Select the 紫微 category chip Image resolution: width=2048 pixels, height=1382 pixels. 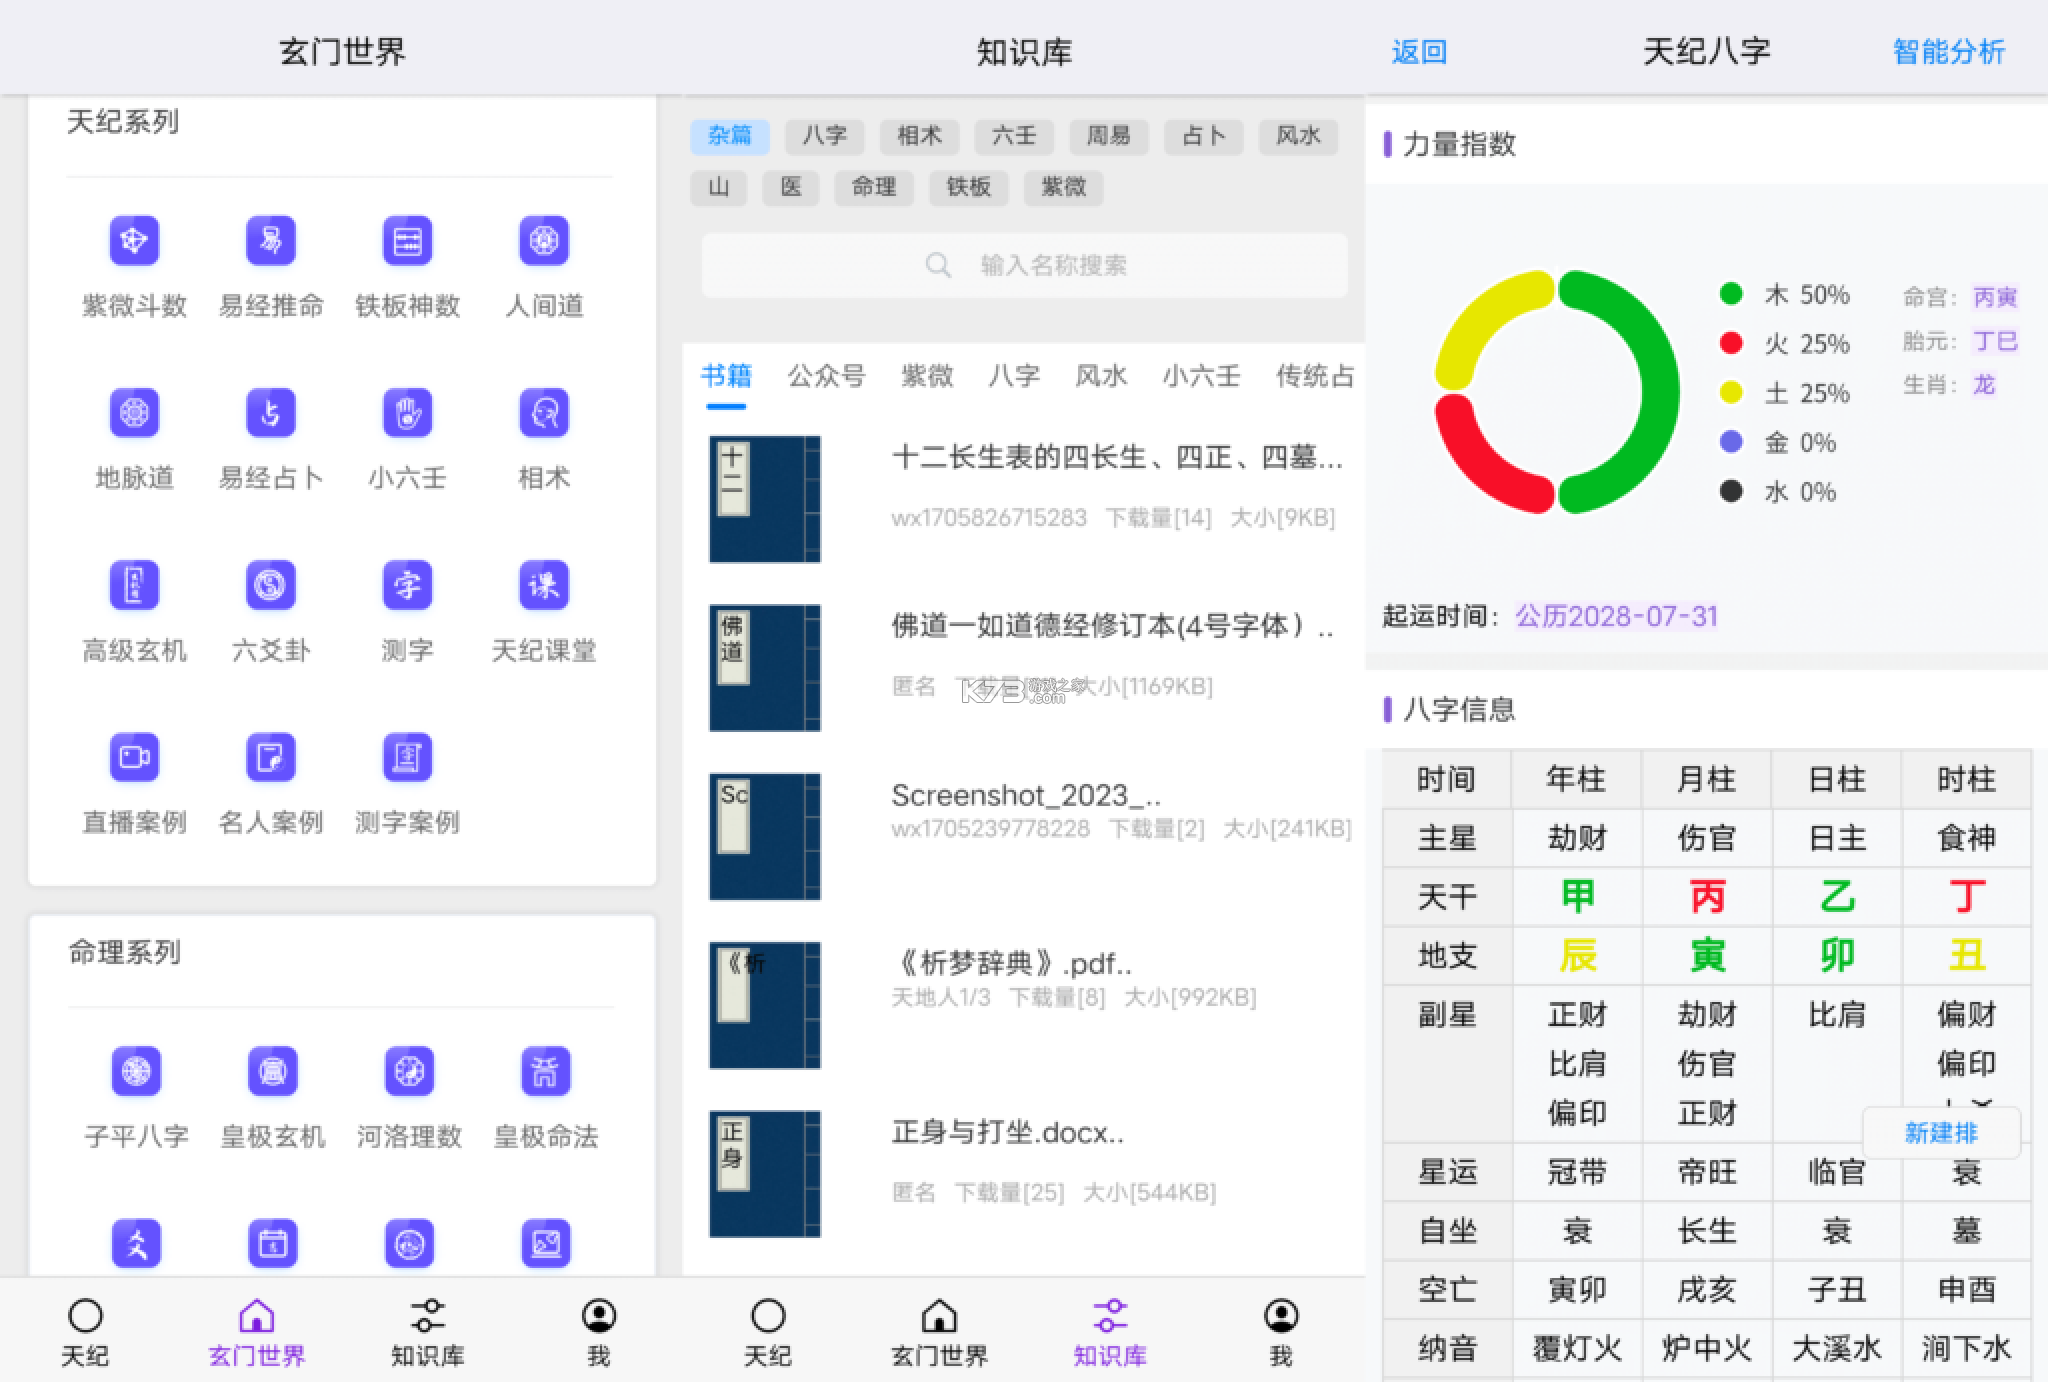1064,187
